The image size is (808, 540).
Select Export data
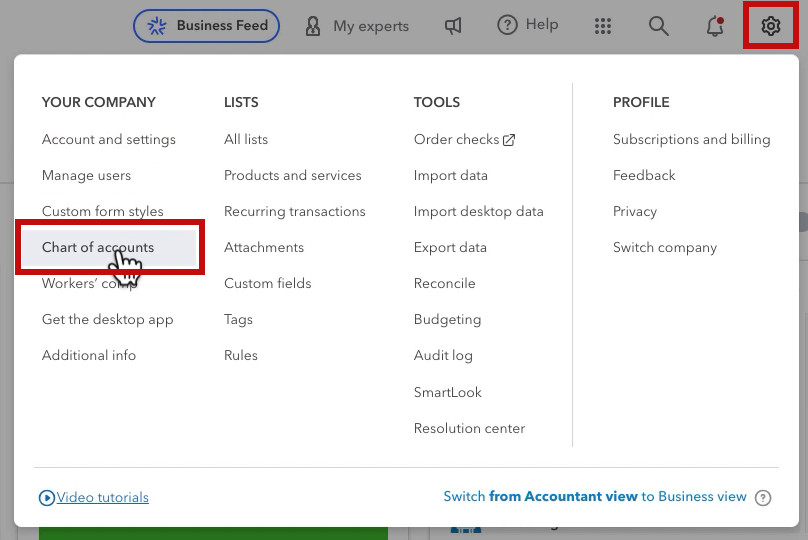(x=450, y=247)
